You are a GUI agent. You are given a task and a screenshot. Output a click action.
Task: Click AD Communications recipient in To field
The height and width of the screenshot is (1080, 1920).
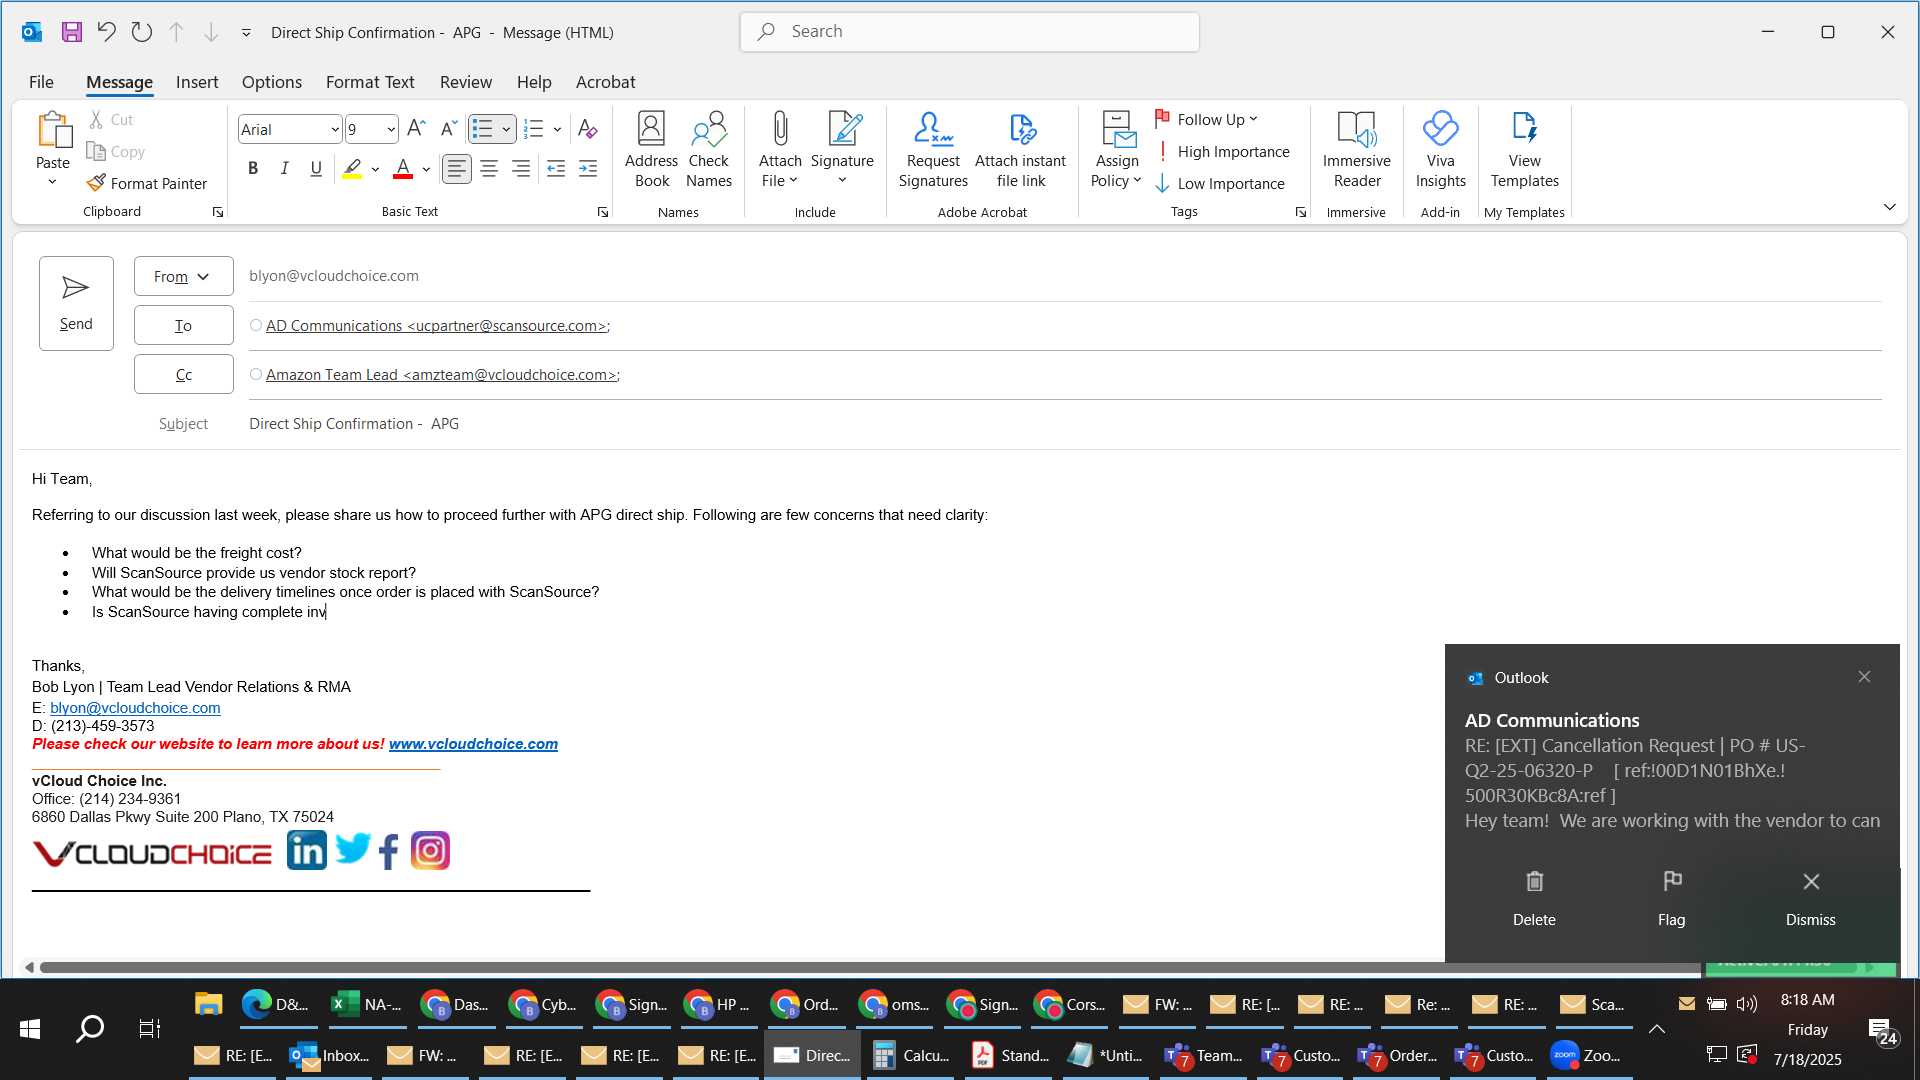436,326
